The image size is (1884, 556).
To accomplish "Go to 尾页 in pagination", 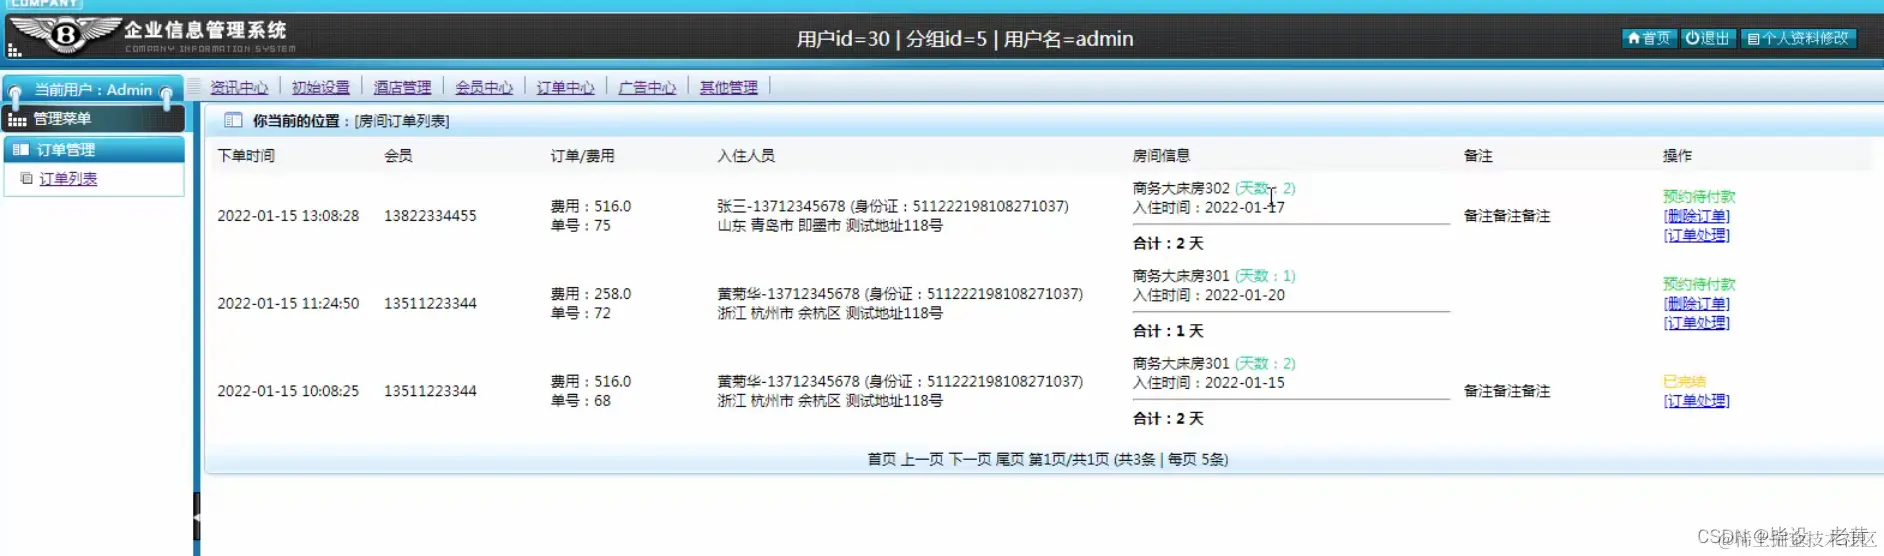I will click(1009, 459).
